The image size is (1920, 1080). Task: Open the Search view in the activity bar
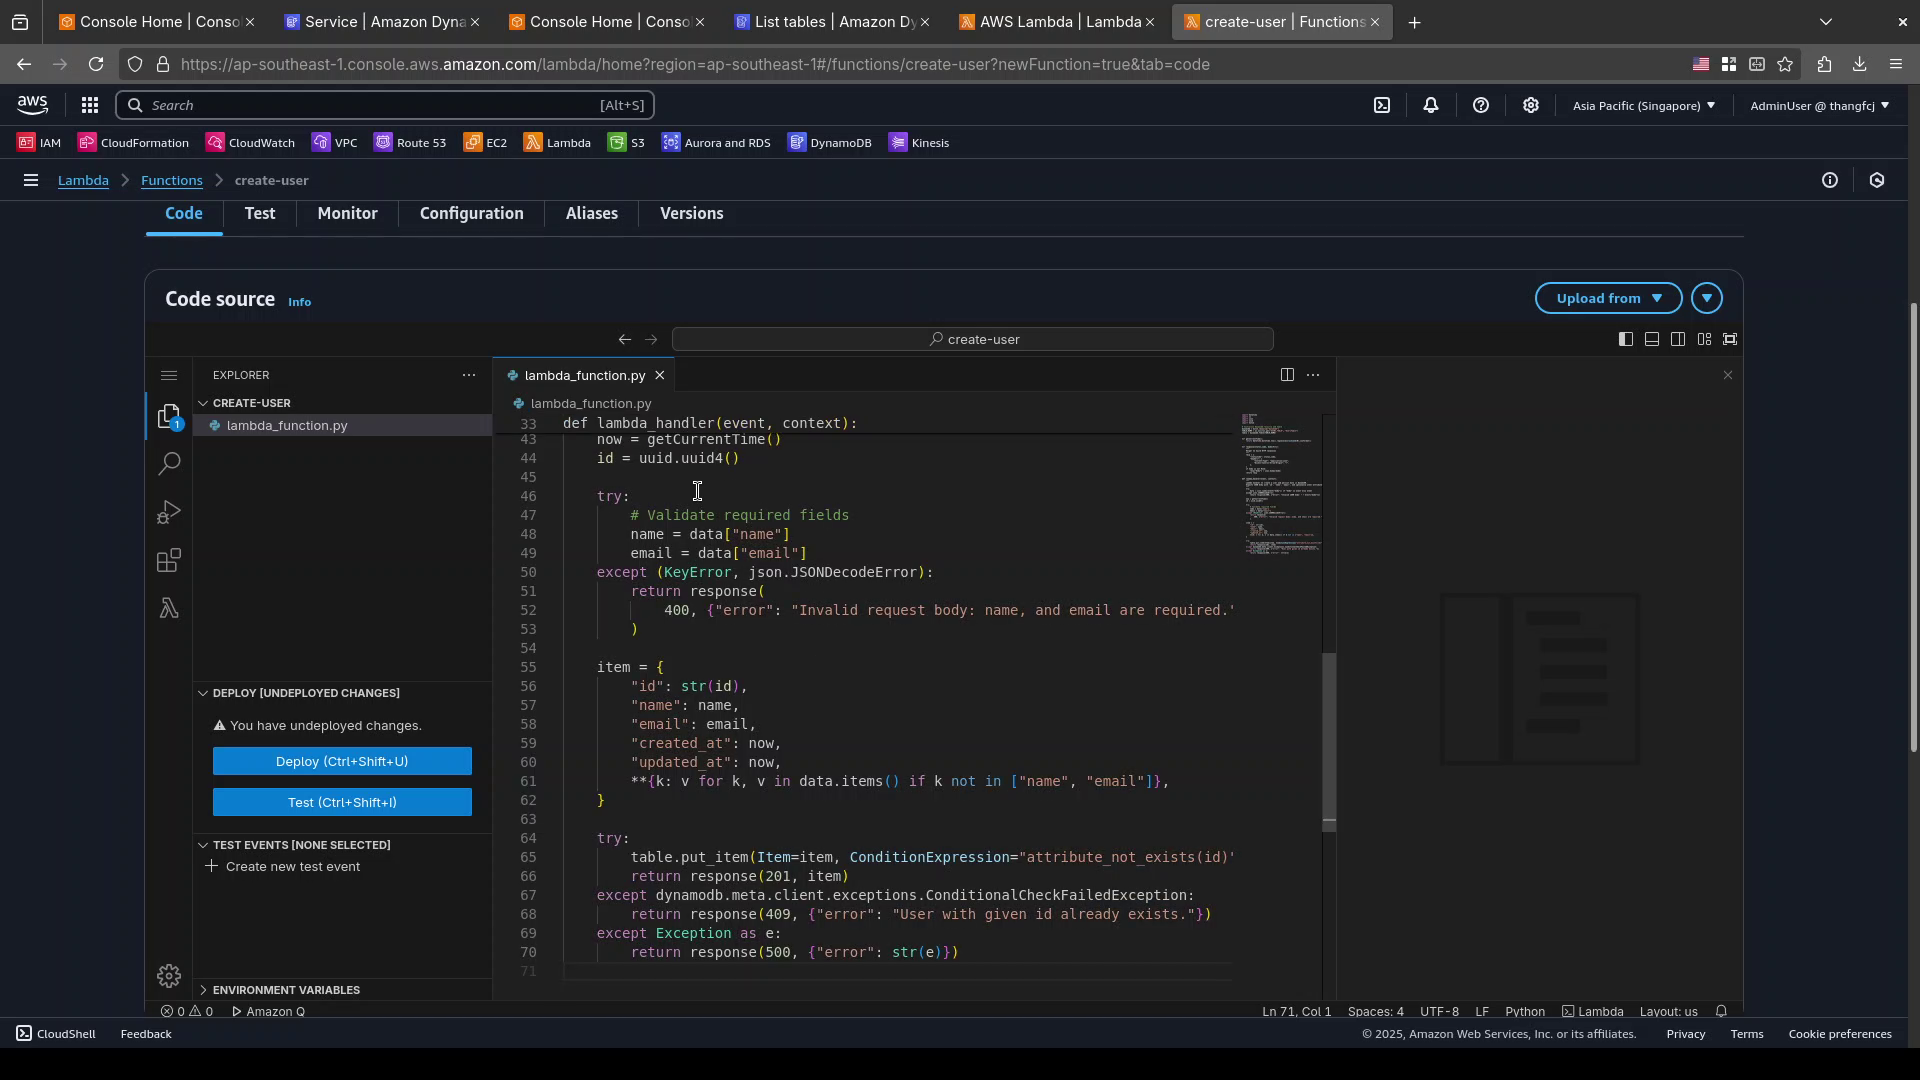[x=169, y=464]
